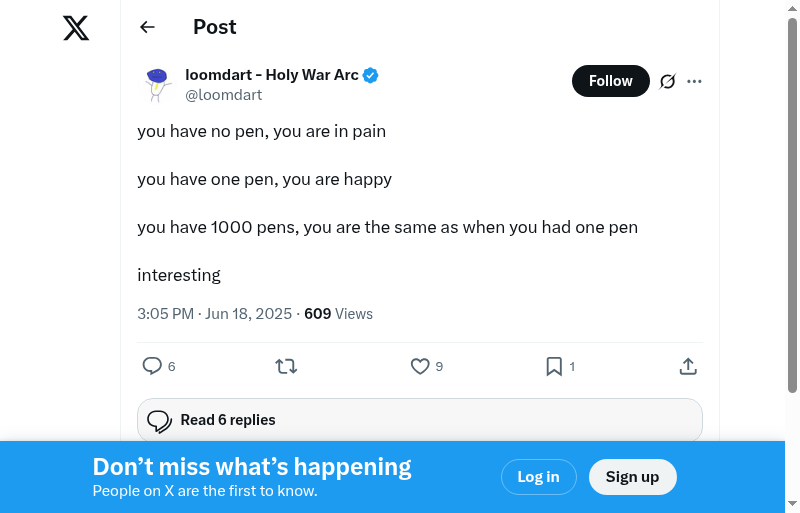800x513 pixels.
Task: Click the 609 Views count
Action: 338,314
